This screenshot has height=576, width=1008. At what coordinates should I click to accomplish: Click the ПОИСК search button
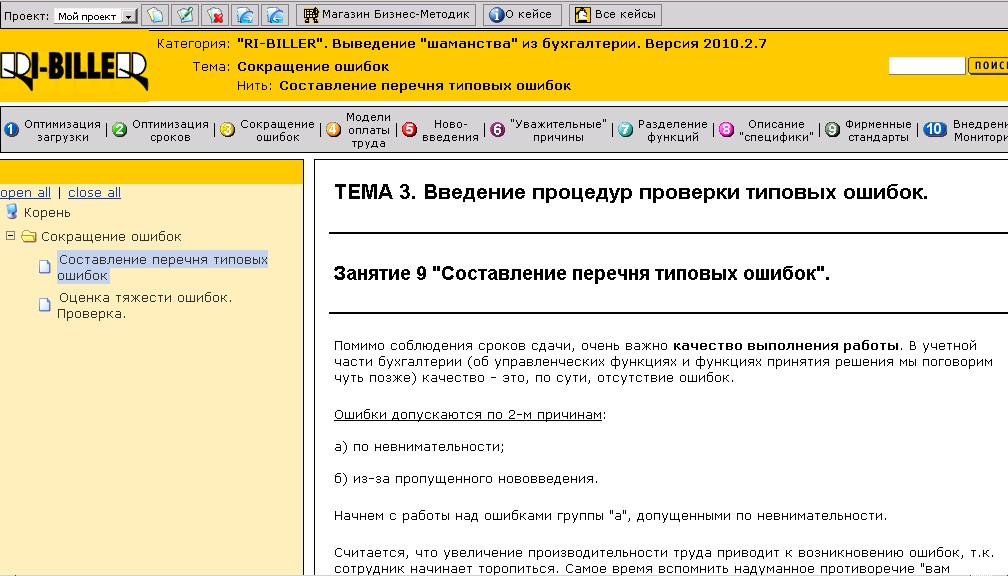989,66
